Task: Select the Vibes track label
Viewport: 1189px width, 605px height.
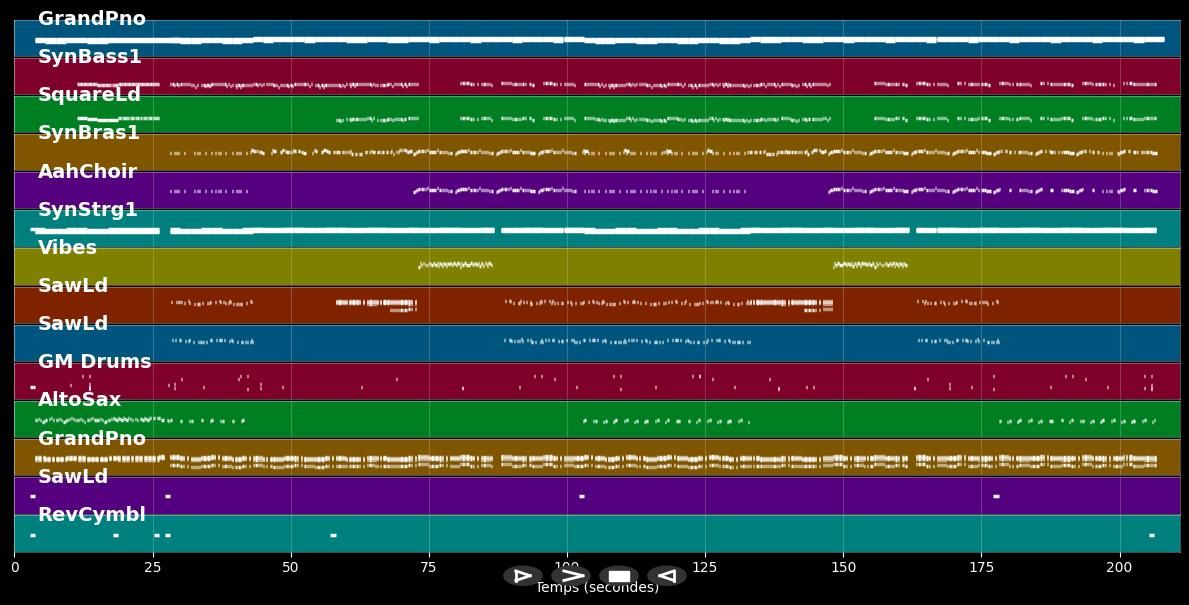Action: click(x=67, y=247)
